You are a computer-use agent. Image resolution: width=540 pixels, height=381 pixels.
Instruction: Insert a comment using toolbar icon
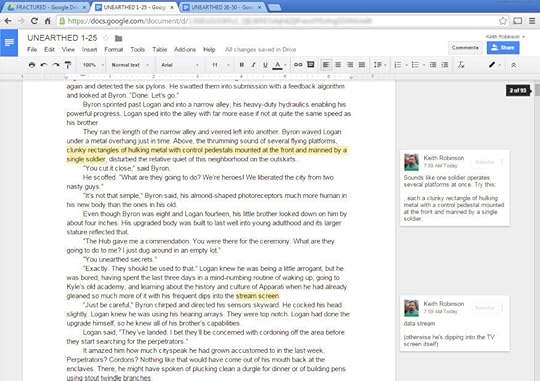tap(311, 64)
